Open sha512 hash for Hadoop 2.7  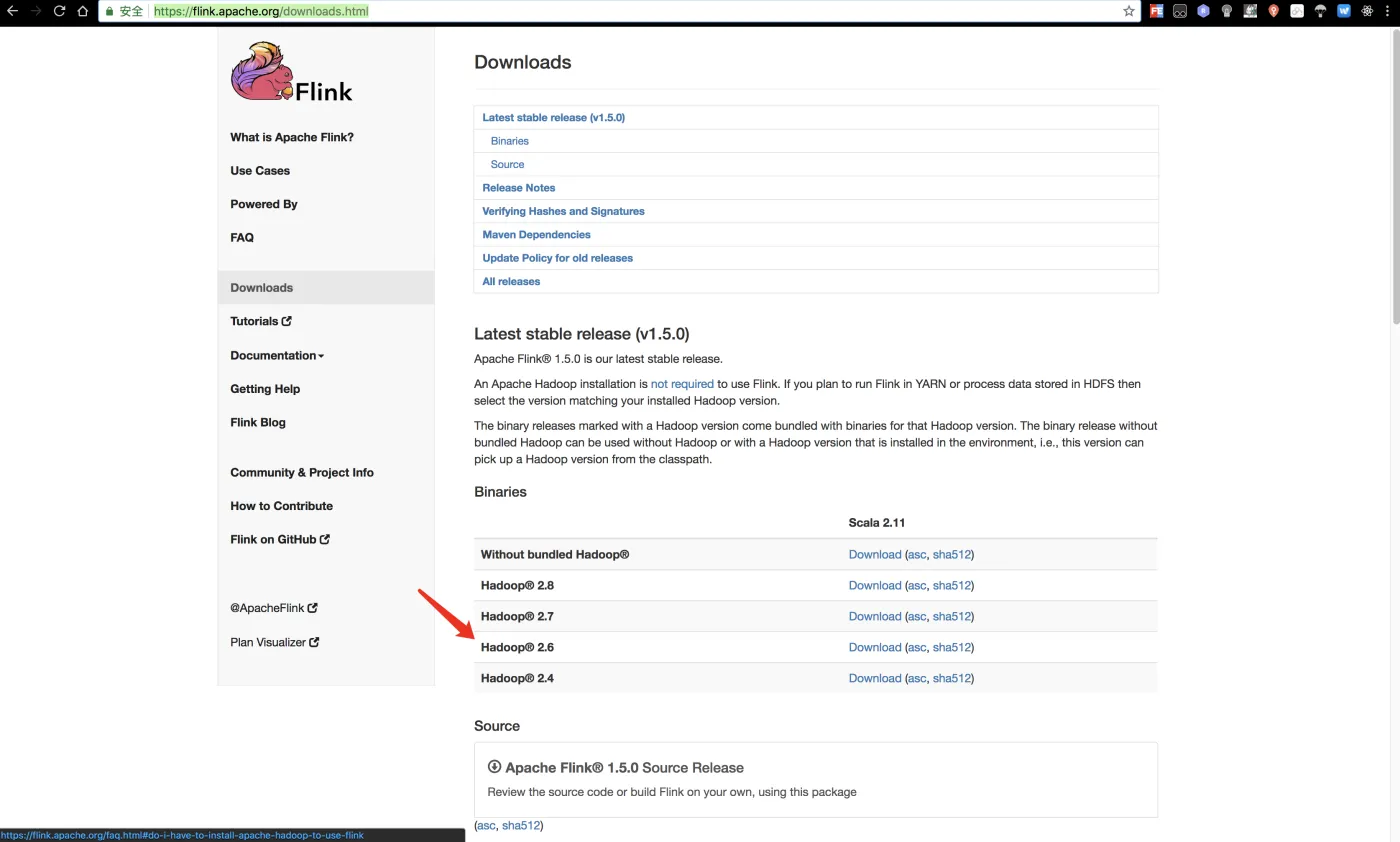[x=951, y=616]
